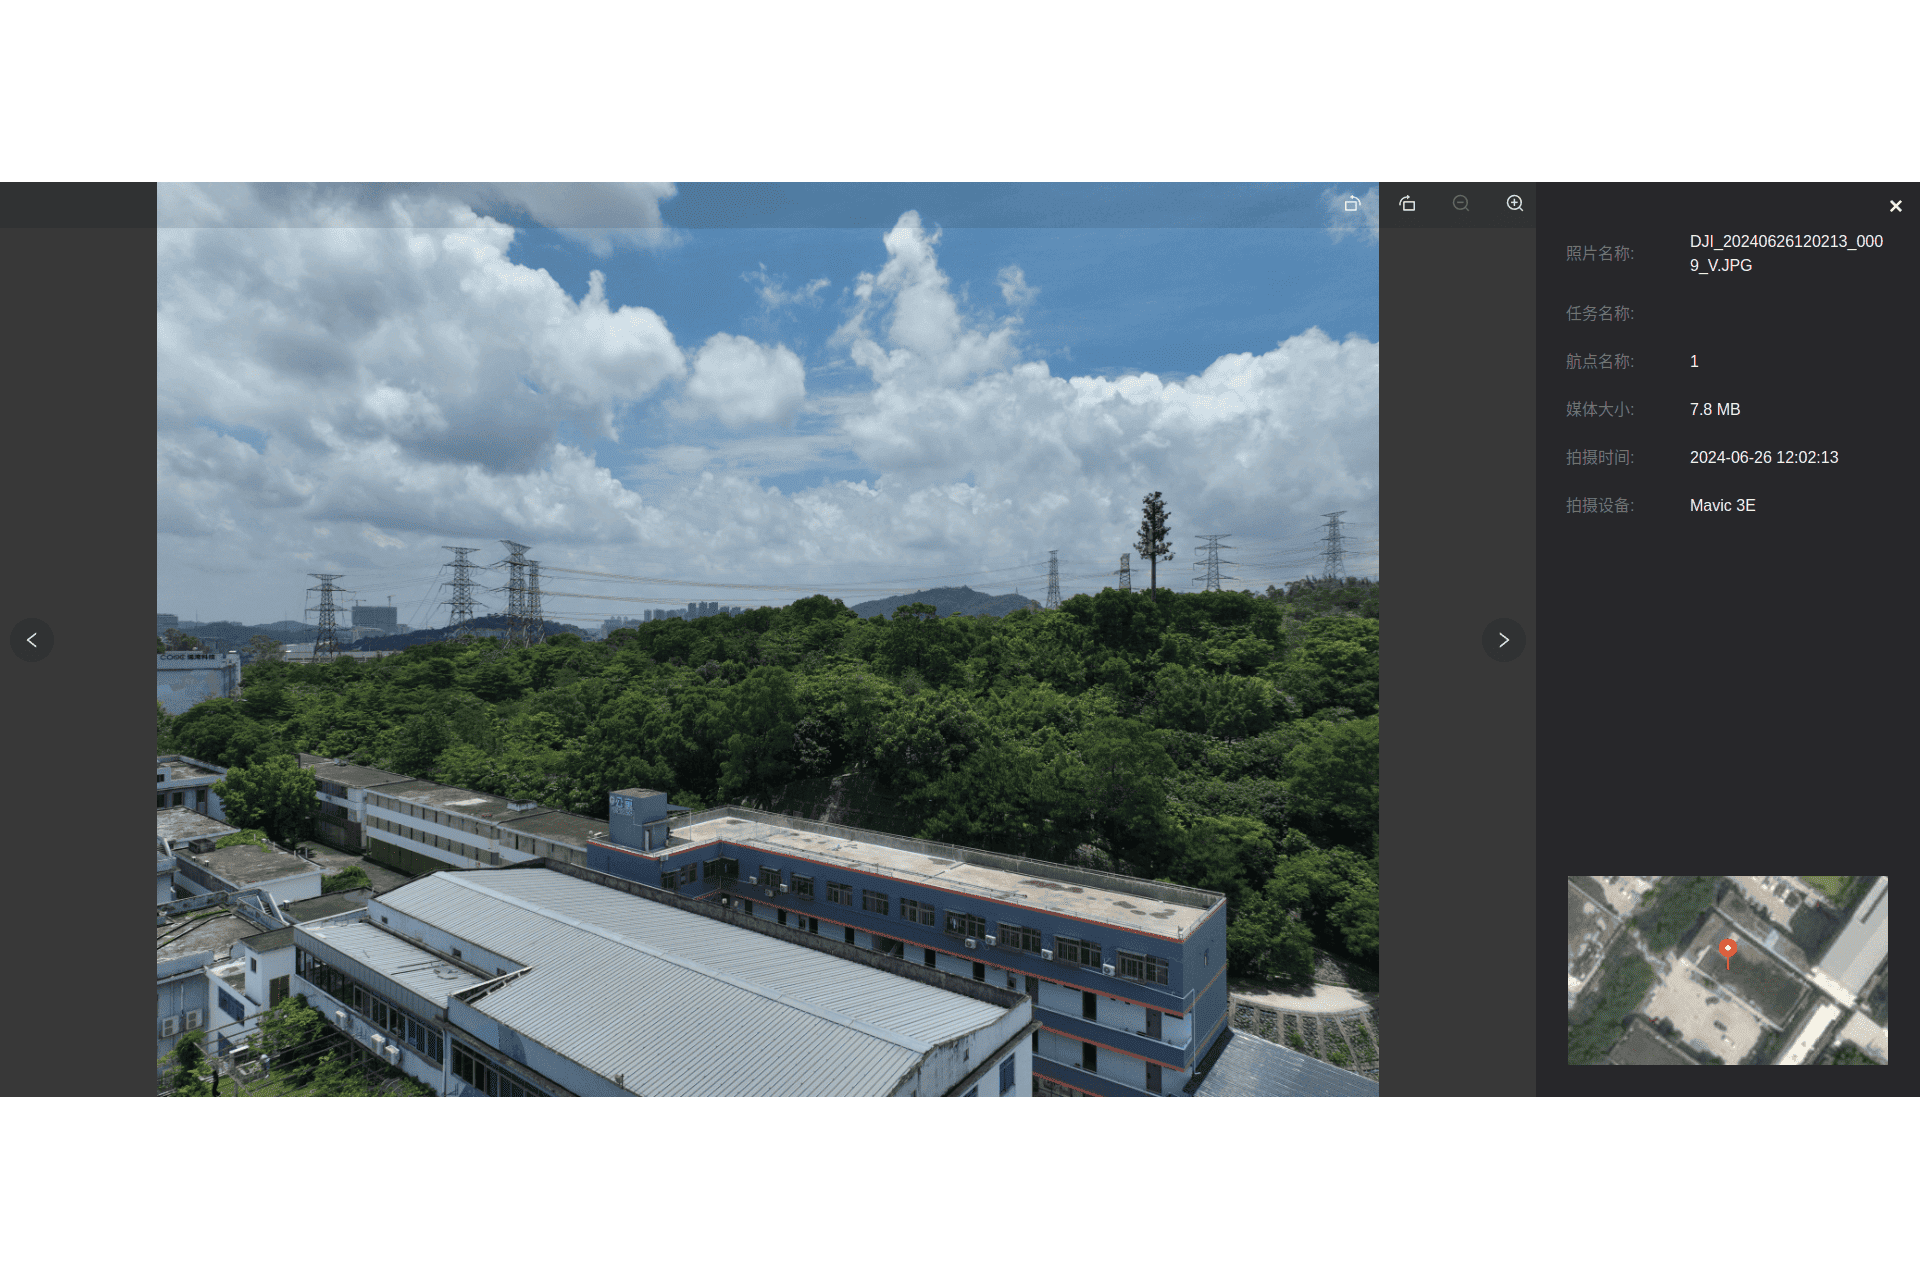1920x1280 pixels.
Task: Click the 媒体大小 label
Action: (x=1600, y=409)
